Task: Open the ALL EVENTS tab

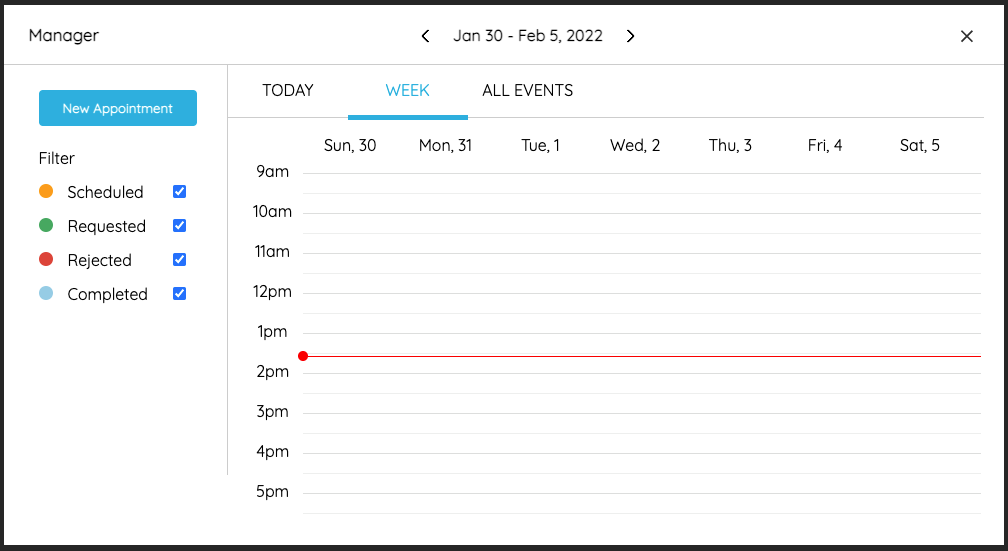Action: 527,91
